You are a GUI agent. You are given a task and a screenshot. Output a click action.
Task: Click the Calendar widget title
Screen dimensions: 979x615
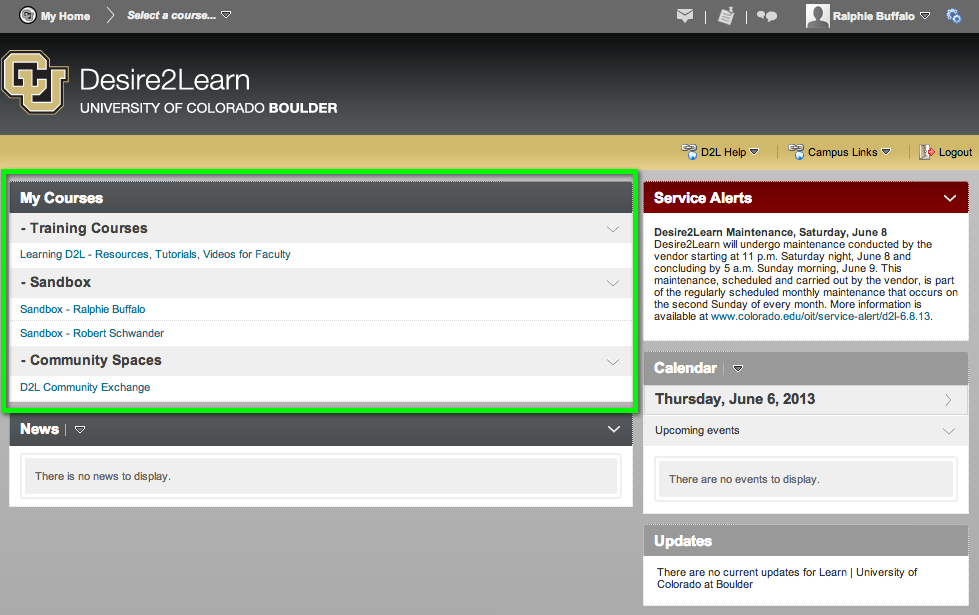[x=685, y=368]
